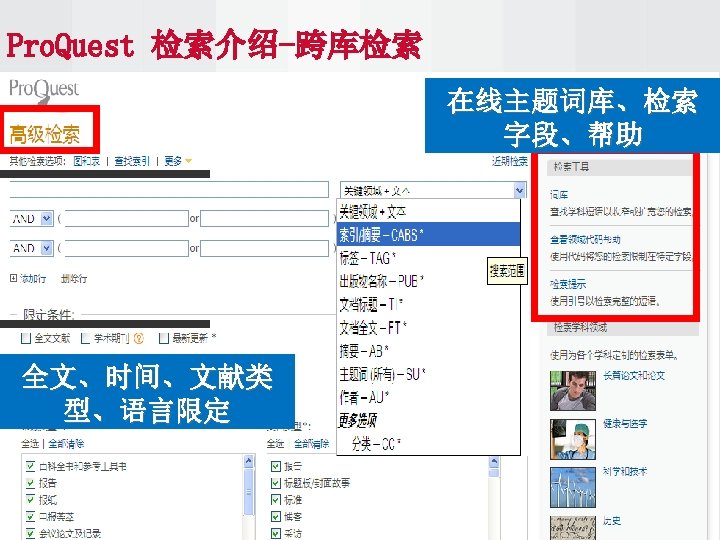
Task: Click the history manuscript thumbnail
Action: click(573, 528)
